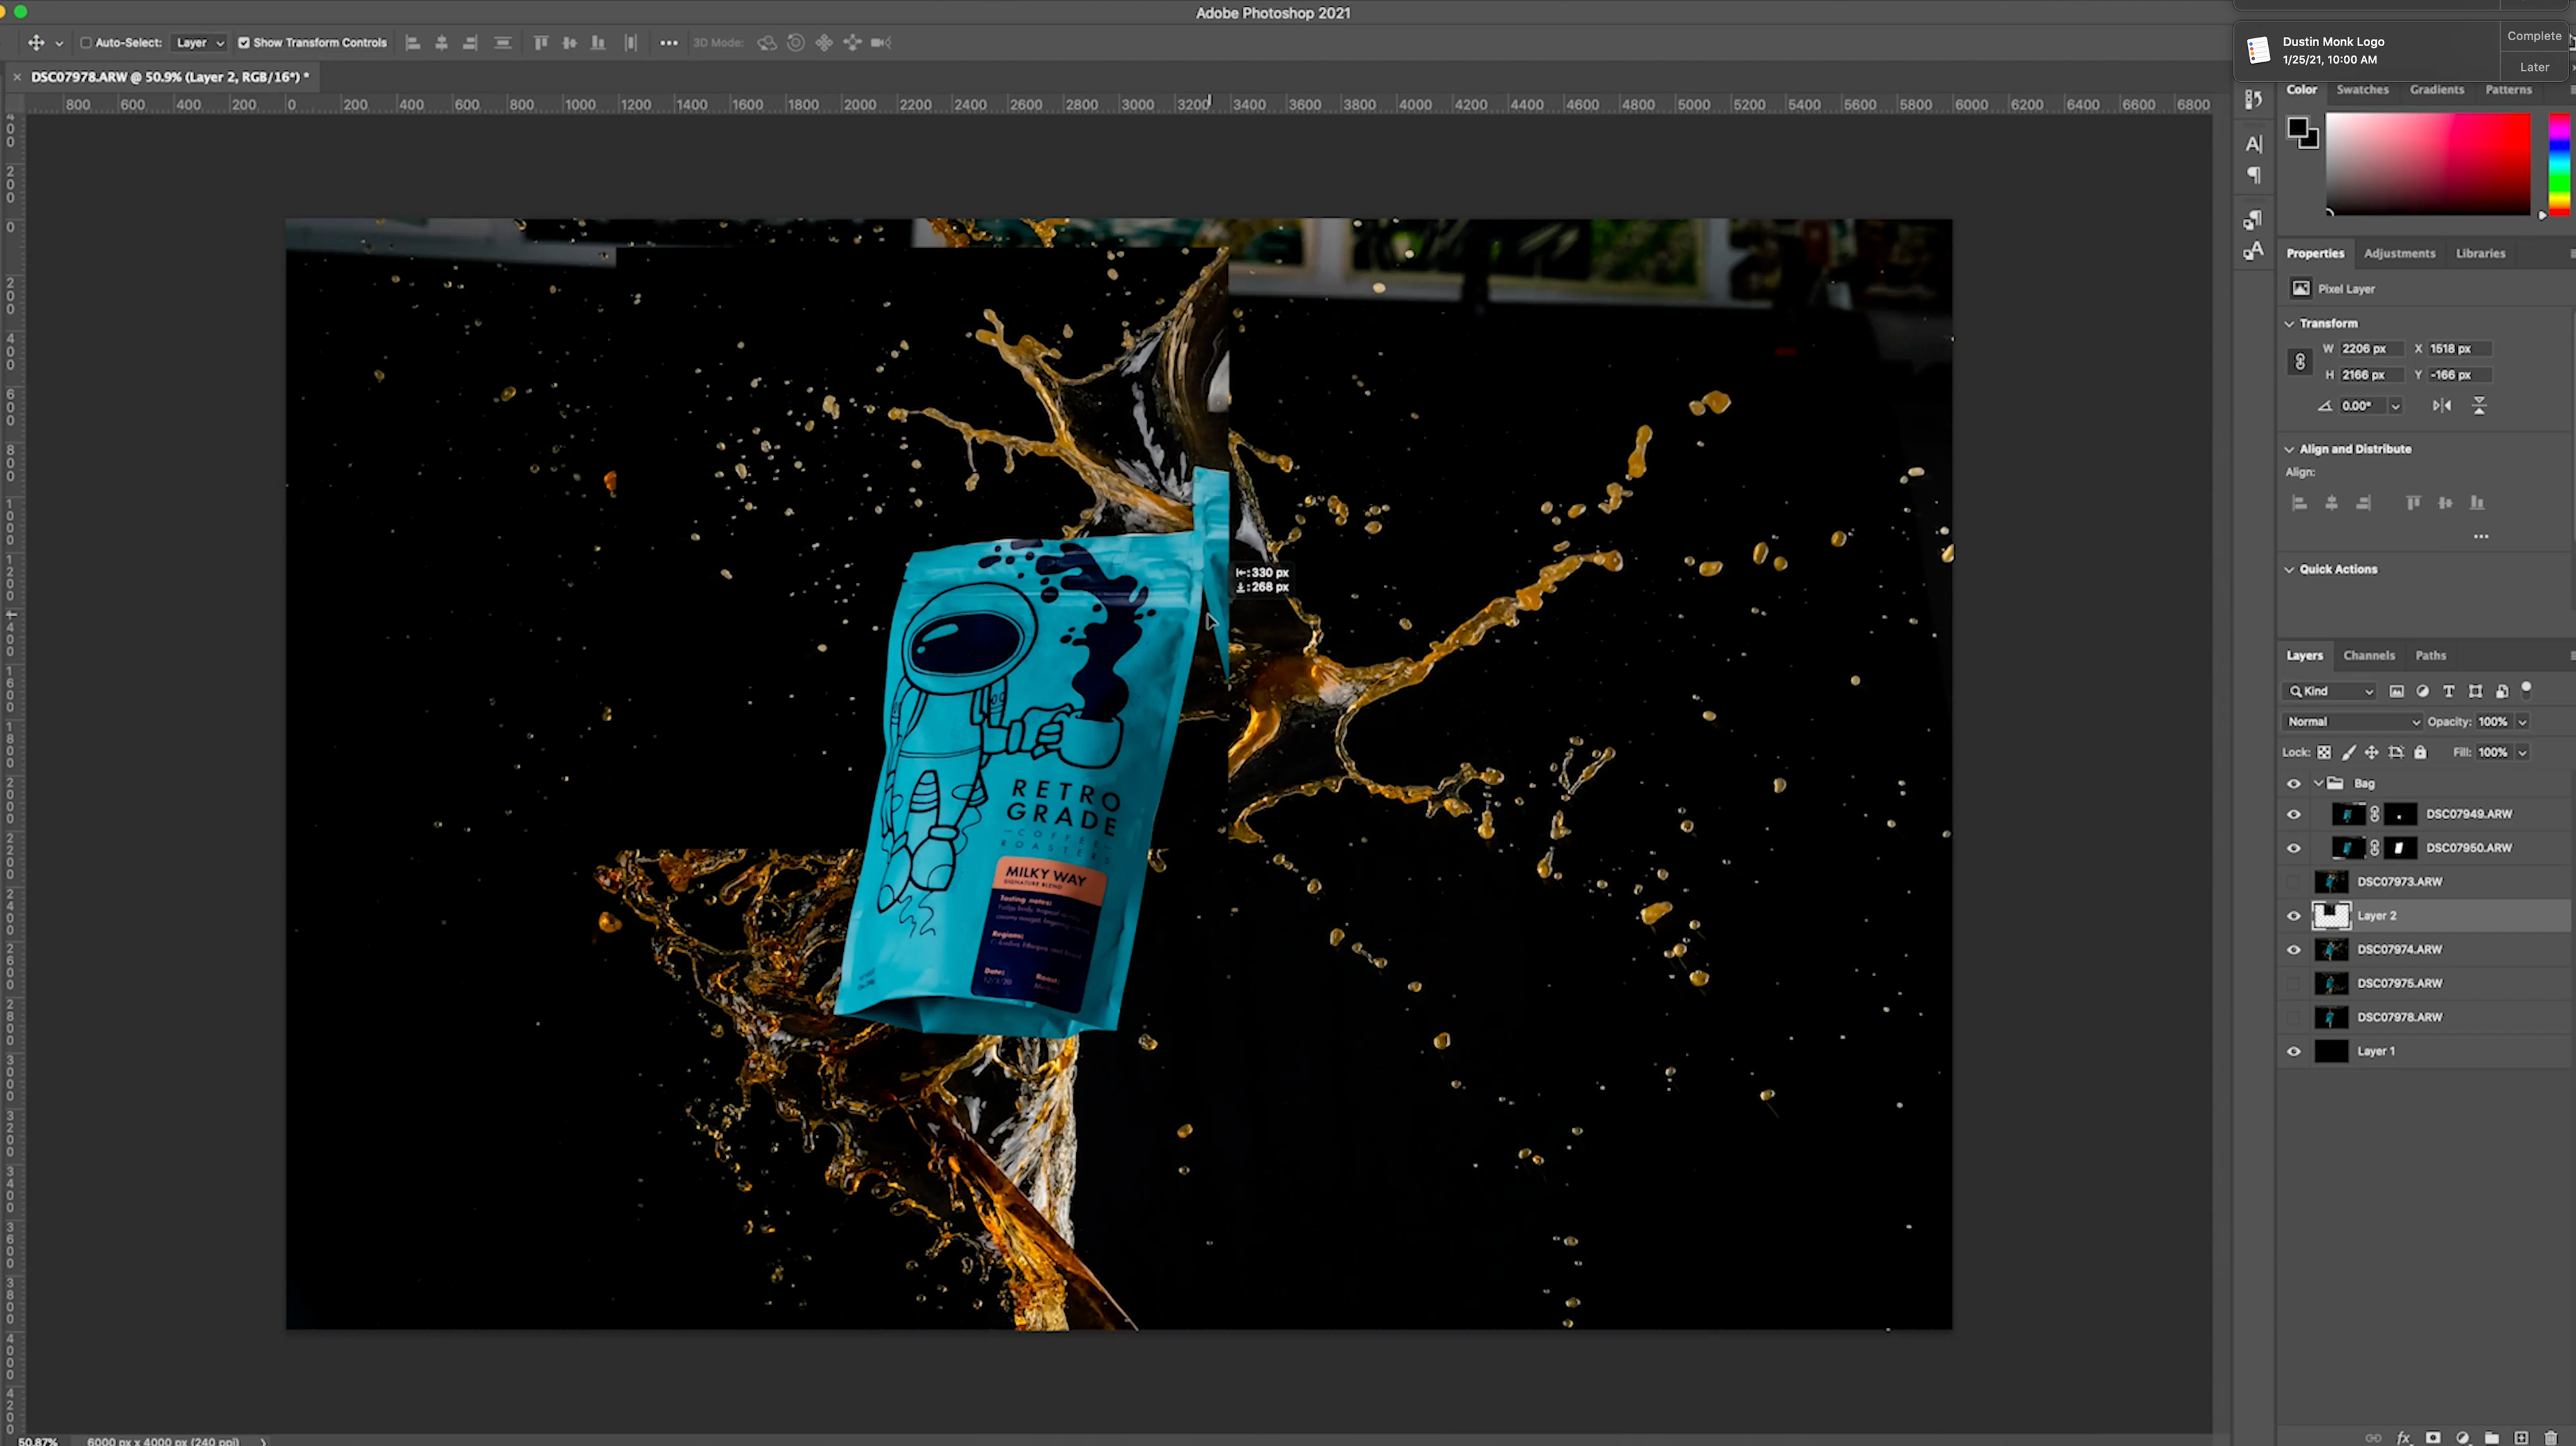Show the DSC07975.ARW layer
The height and width of the screenshot is (1446, 2576).
pyautogui.click(x=2294, y=983)
